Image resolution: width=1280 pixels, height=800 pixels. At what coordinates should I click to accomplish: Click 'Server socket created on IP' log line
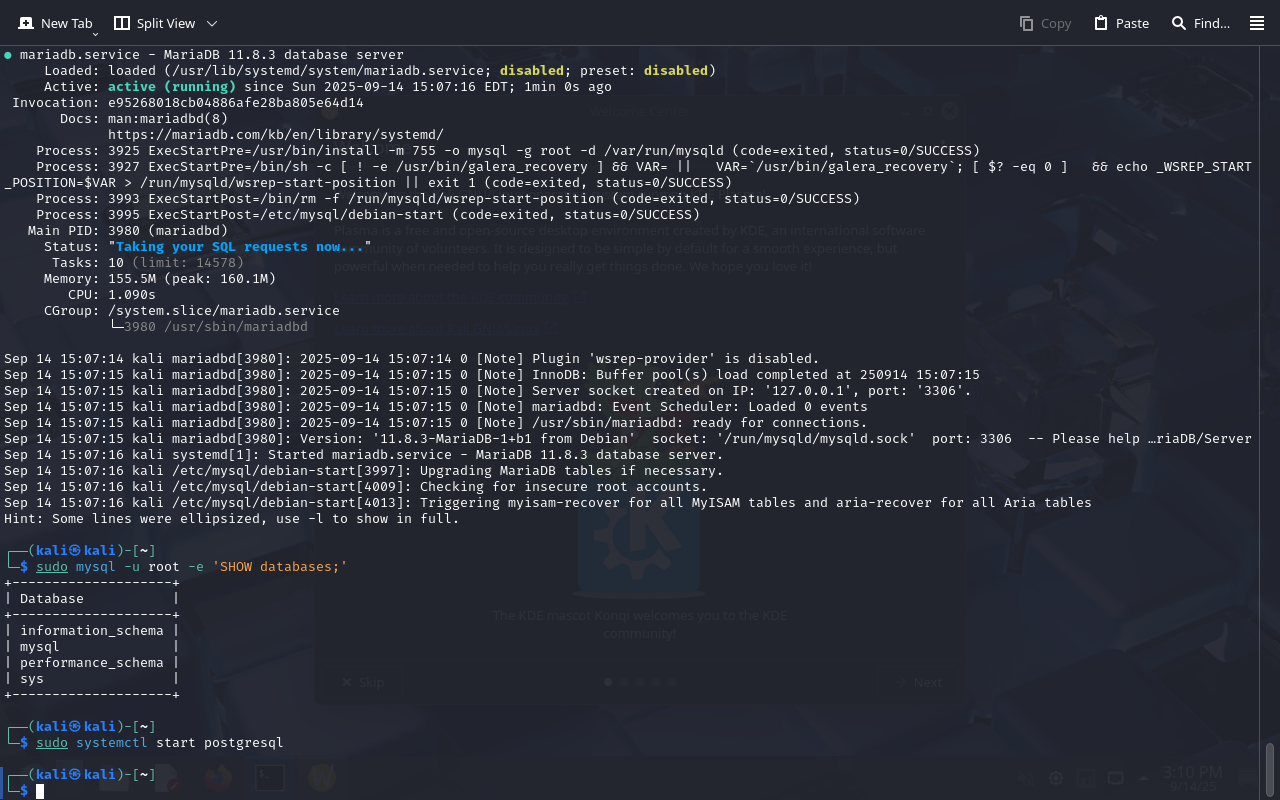click(488, 390)
